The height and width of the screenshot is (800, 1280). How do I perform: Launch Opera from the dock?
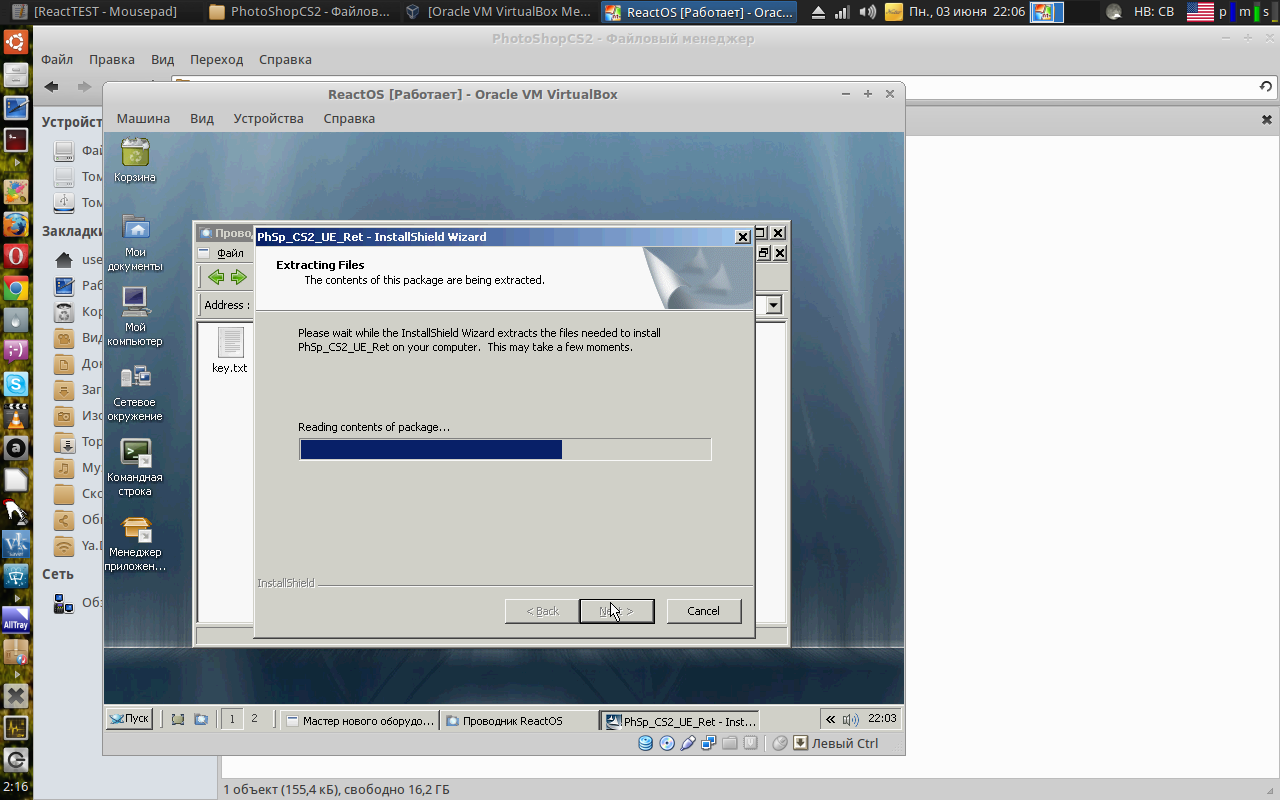coord(15,256)
